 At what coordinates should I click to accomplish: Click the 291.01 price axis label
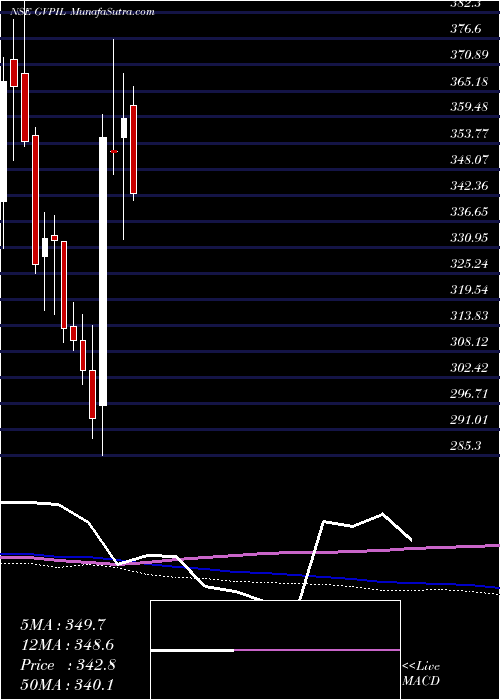(469, 420)
